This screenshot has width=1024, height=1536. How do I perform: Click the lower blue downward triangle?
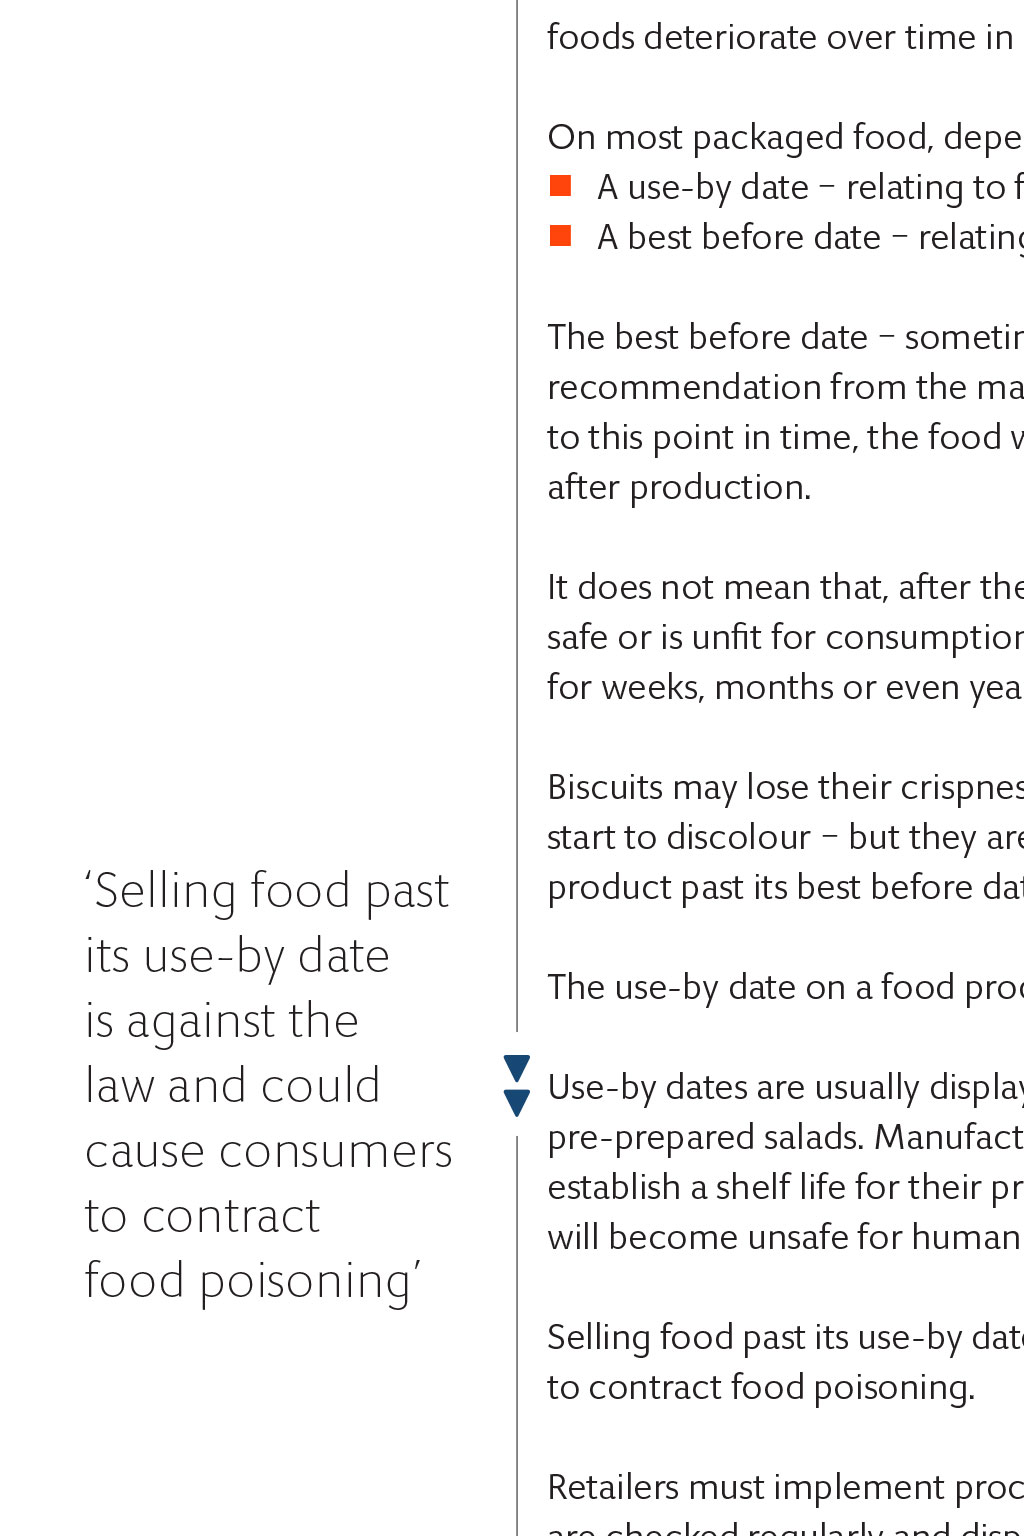[x=517, y=1103]
